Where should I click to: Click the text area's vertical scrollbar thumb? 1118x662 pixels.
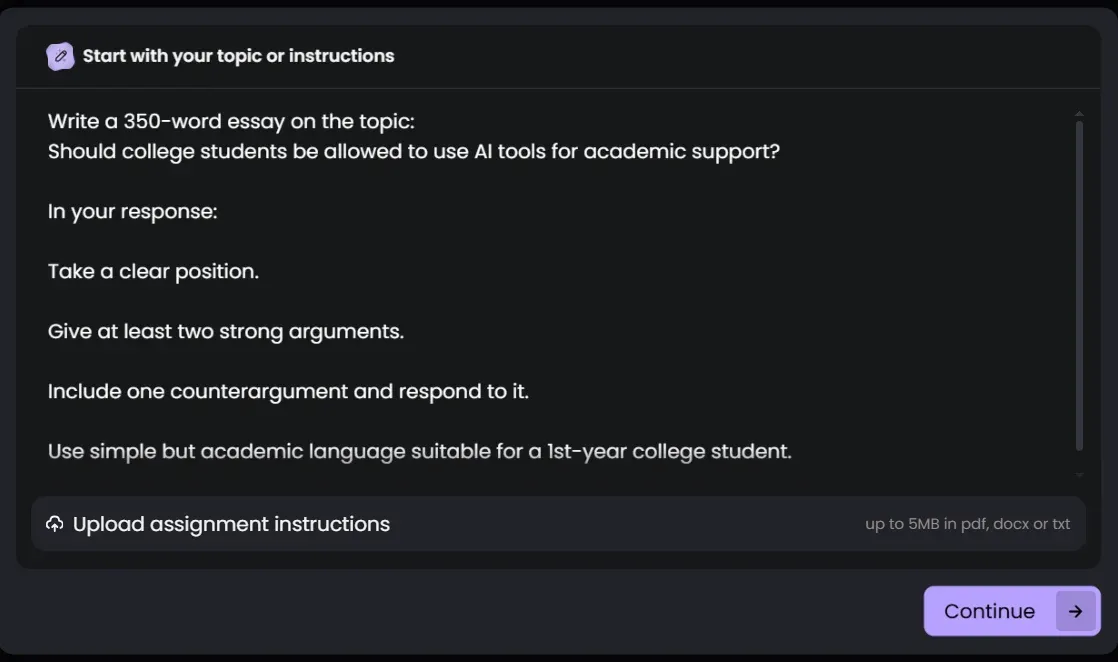point(1079,285)
